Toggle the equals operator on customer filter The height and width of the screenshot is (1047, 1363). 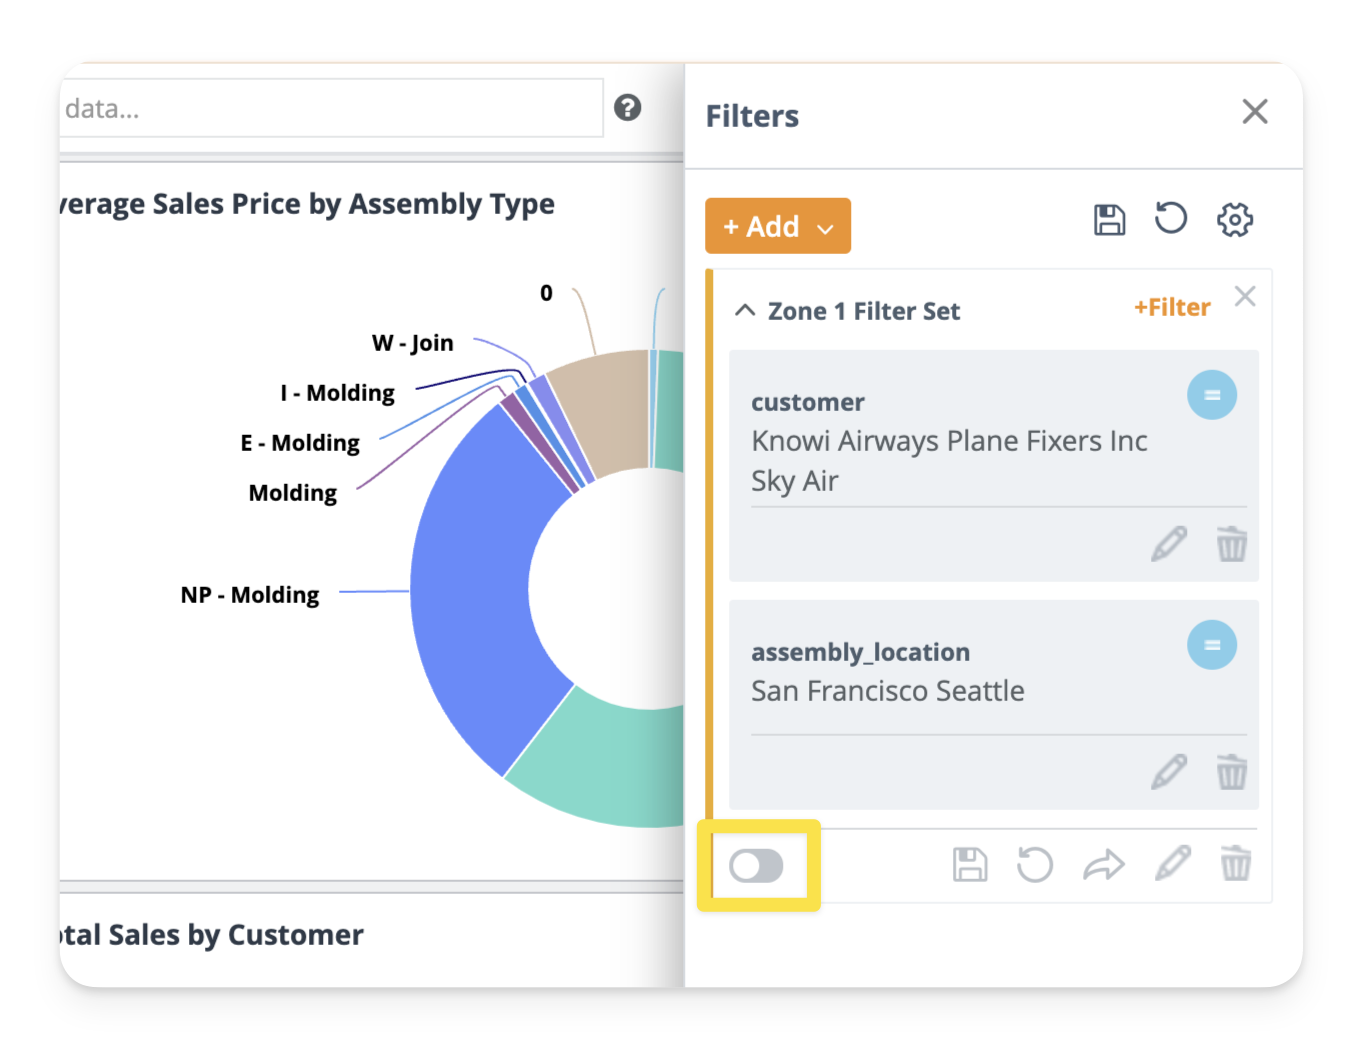coord(1211,395)
